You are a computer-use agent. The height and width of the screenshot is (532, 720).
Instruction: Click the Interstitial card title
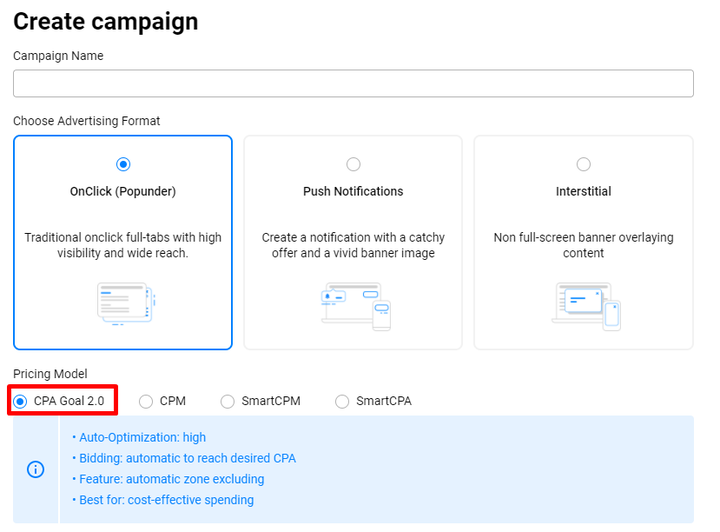pyautogui.click(x=584, y=191)
